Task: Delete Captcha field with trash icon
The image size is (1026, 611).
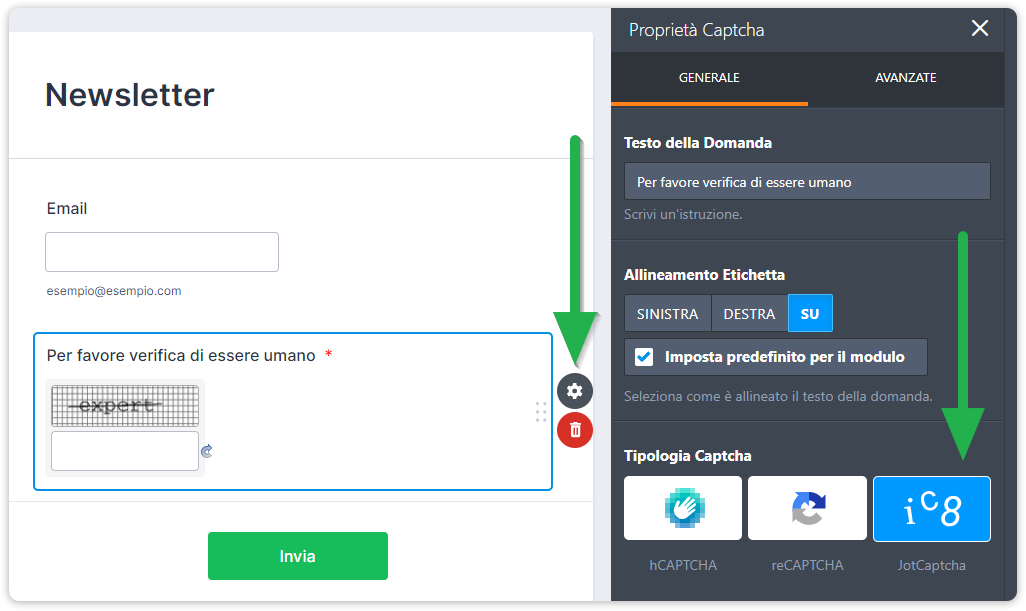Action: coord(575,430)
